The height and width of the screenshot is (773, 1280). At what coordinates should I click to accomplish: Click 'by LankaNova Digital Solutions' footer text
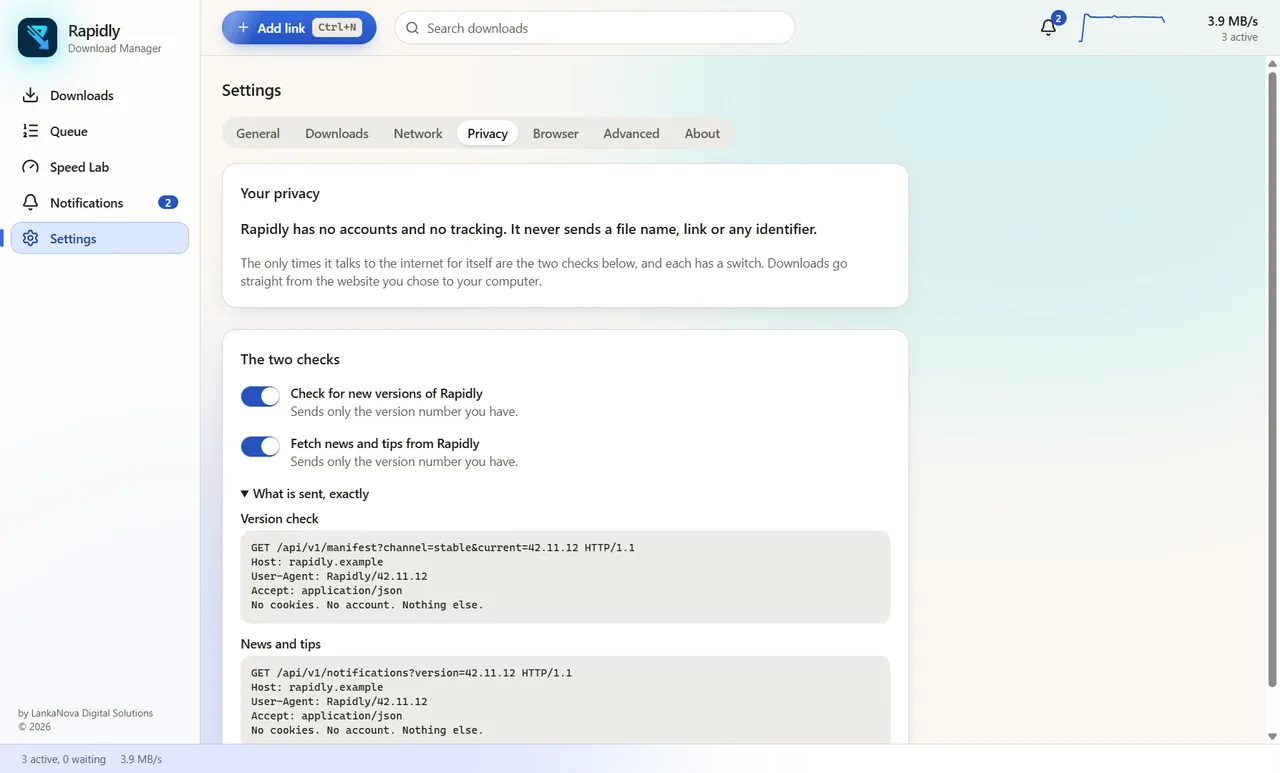tap(86, 713)
